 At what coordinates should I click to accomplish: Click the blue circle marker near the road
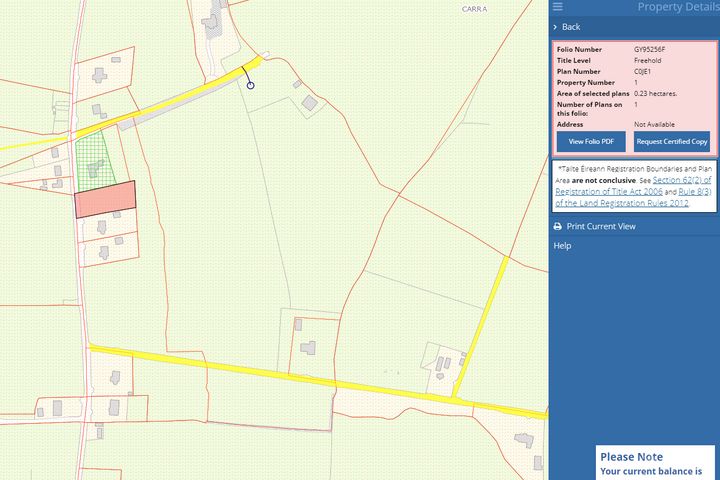[x=250, y=86]
